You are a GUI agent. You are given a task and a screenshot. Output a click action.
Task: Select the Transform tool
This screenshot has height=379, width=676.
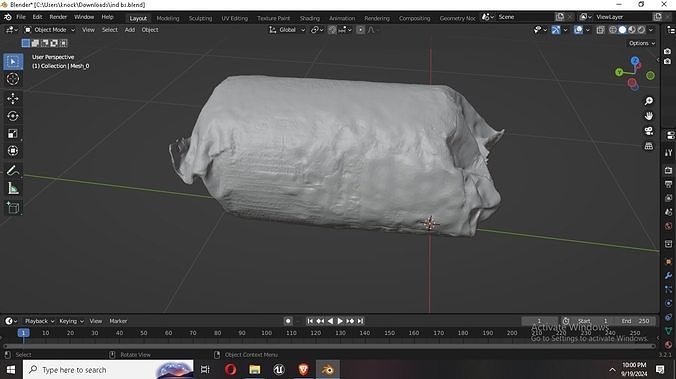click(x=13, y=151)
